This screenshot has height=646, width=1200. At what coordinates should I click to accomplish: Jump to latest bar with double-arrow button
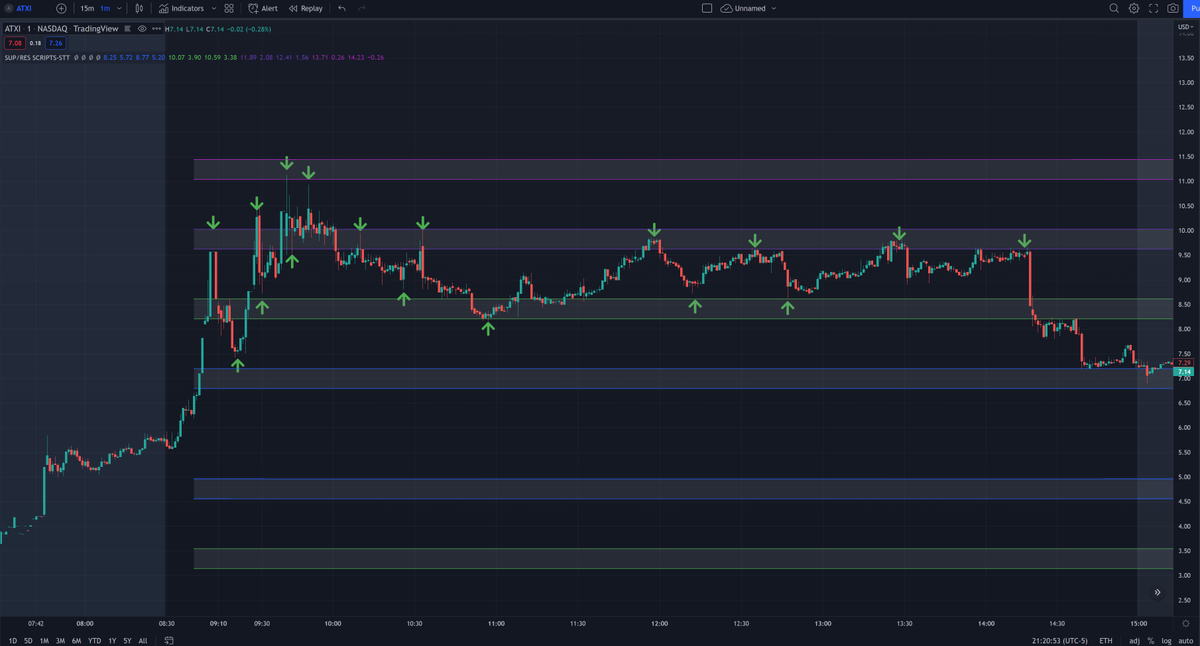[x=1157, y=592]
